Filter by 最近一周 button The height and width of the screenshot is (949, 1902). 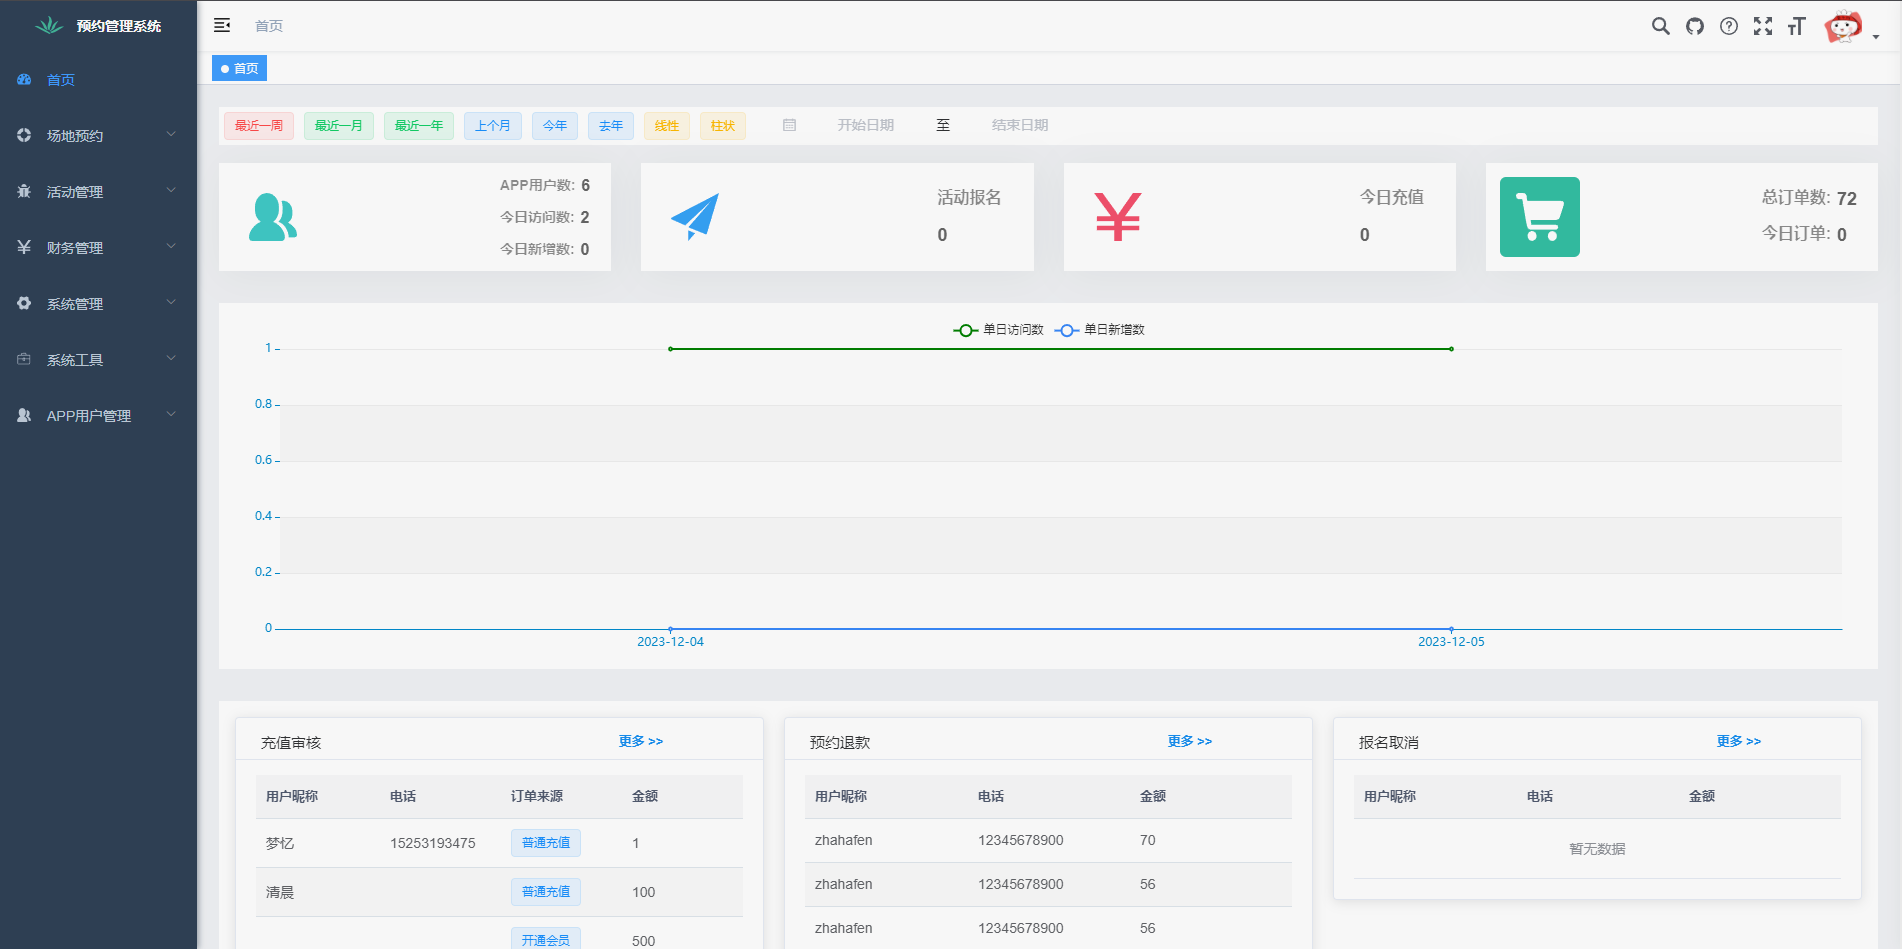258,126
